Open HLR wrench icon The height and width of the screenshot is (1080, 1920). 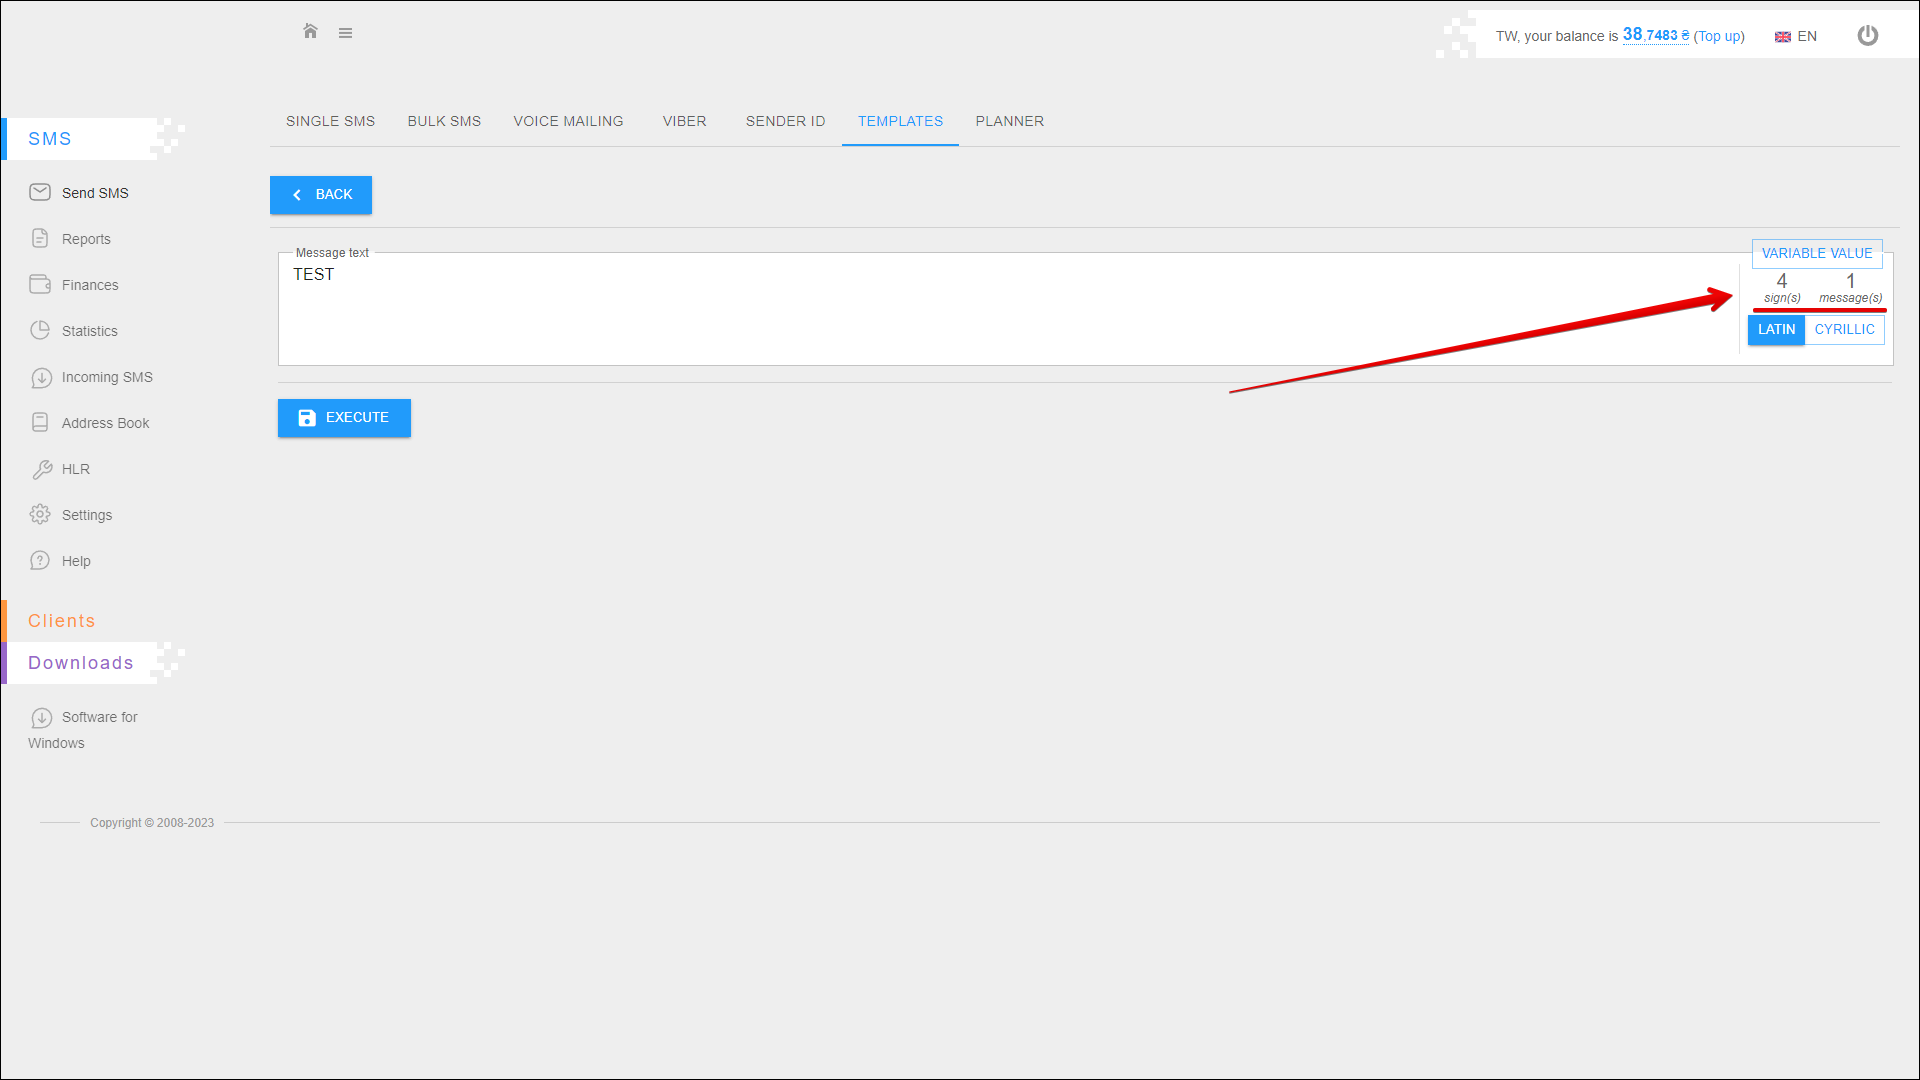[41, 469]
